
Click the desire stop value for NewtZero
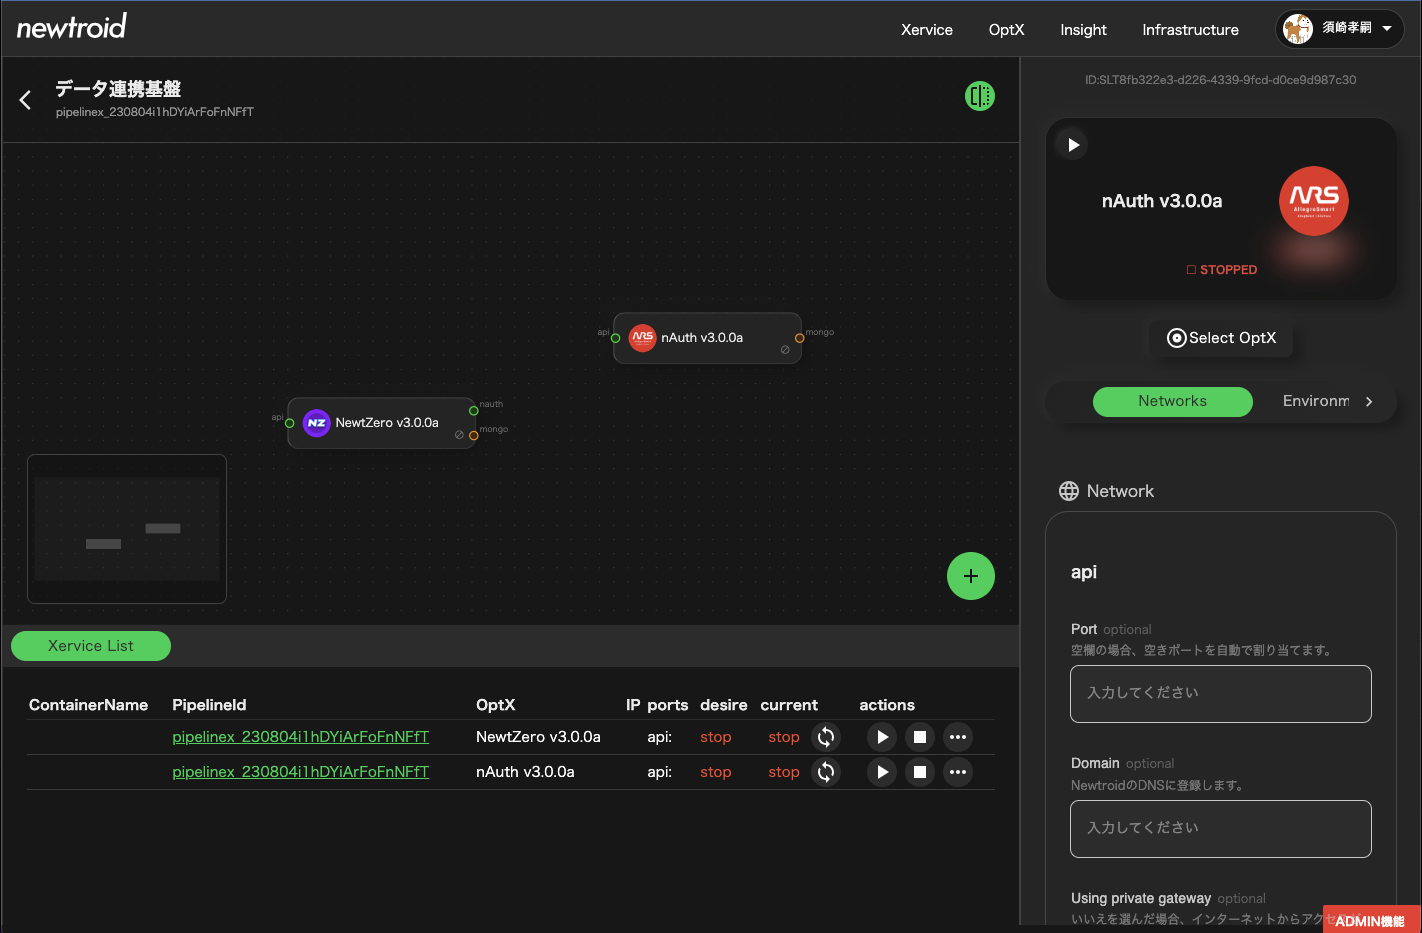(716, 737)
